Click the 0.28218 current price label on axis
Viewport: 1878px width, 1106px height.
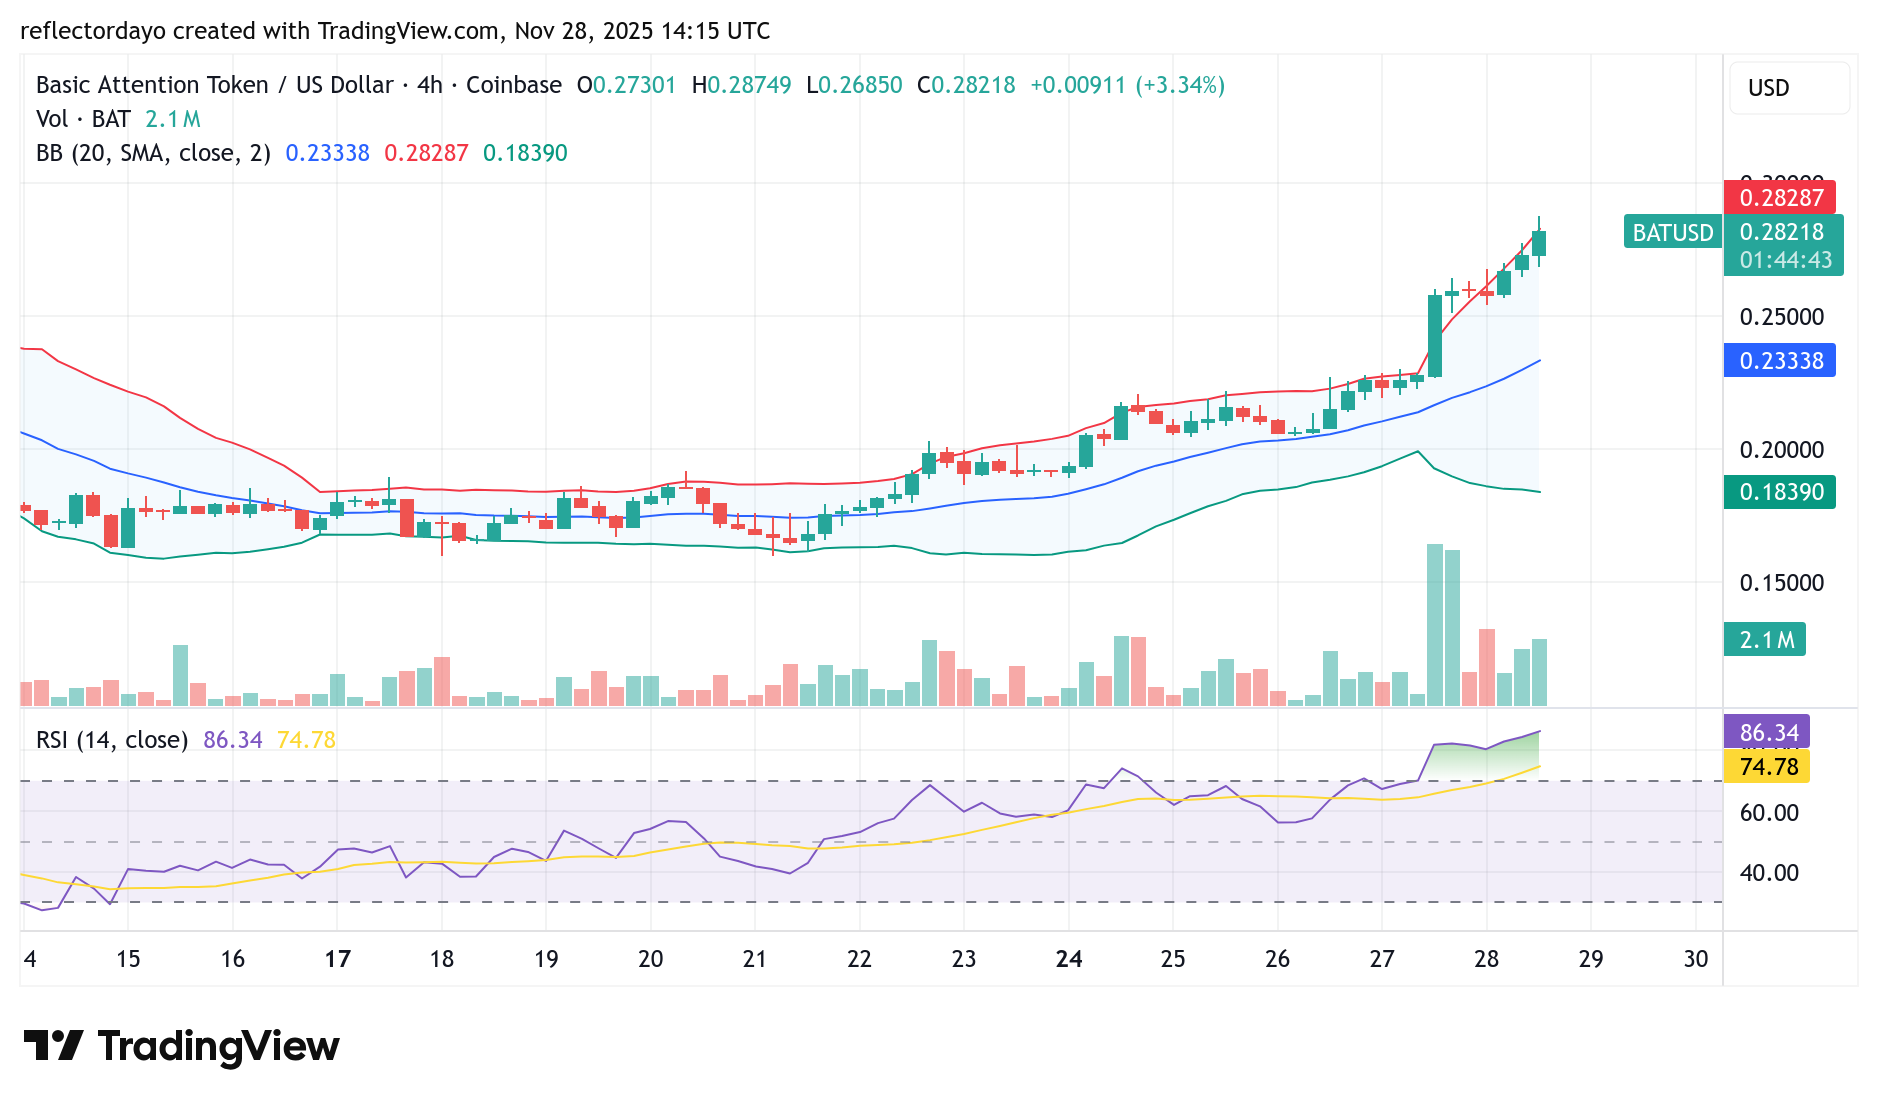1783,232
